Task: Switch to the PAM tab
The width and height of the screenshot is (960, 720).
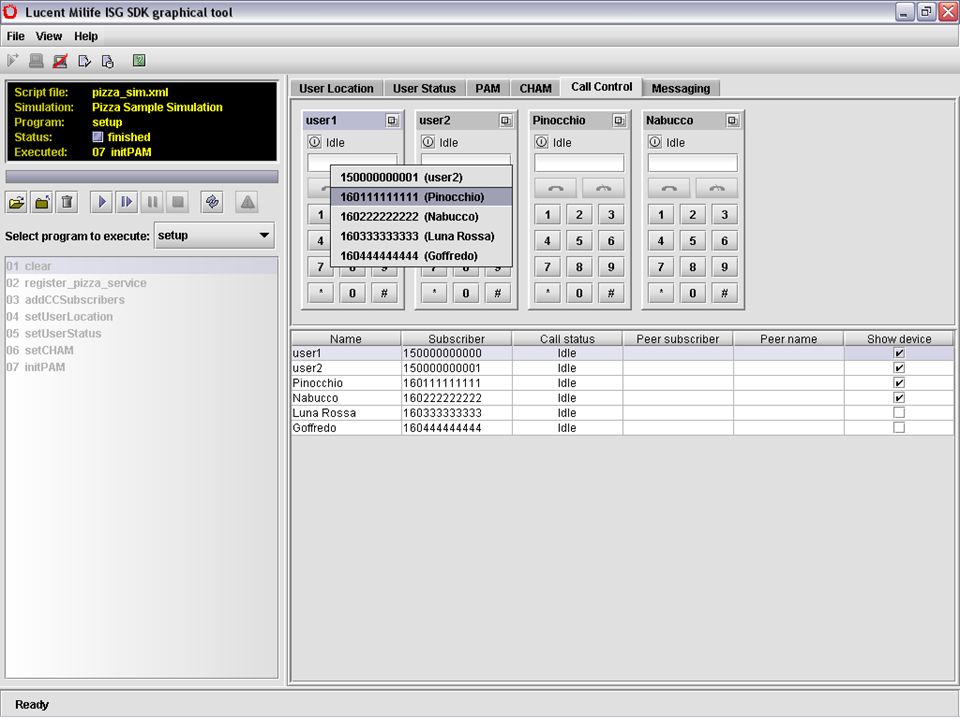Action: point(487,88)
